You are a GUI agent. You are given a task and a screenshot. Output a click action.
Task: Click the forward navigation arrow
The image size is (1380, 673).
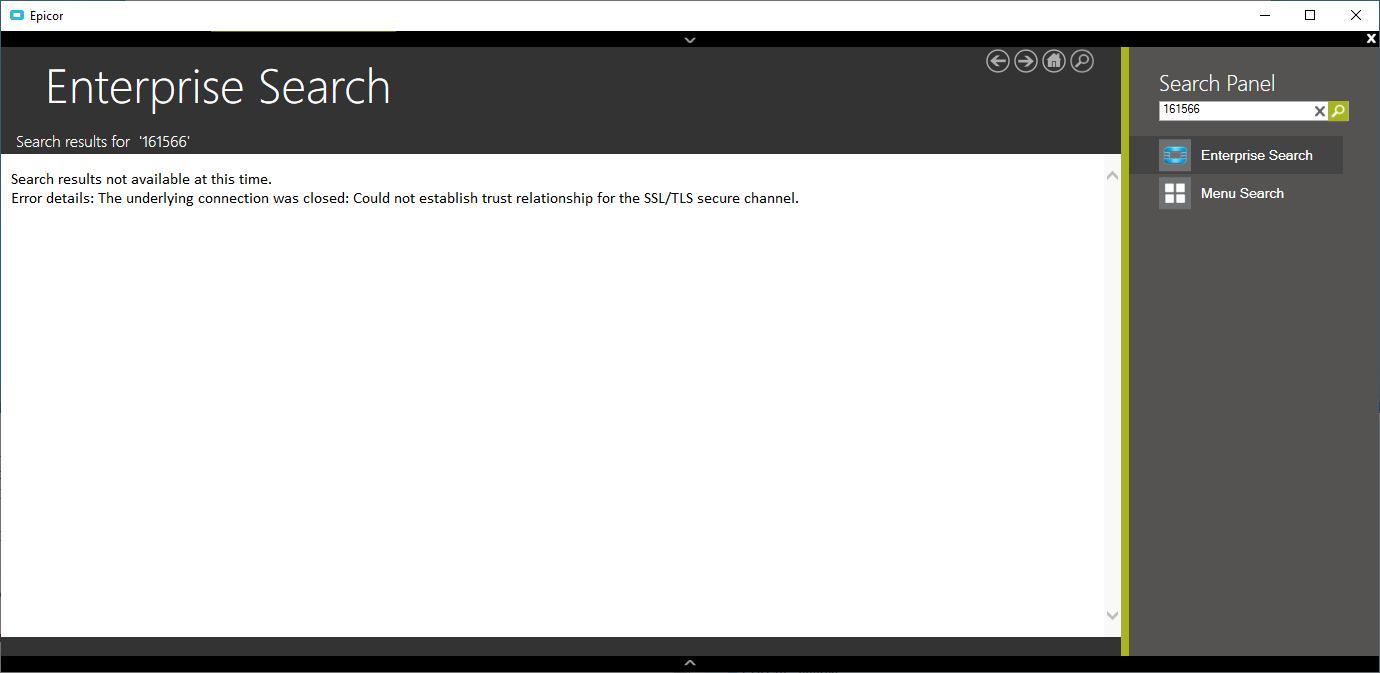[1025, 61]
